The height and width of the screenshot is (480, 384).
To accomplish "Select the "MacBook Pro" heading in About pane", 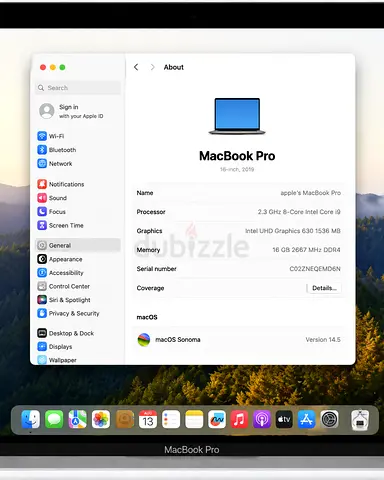I will tap(237, 156).
